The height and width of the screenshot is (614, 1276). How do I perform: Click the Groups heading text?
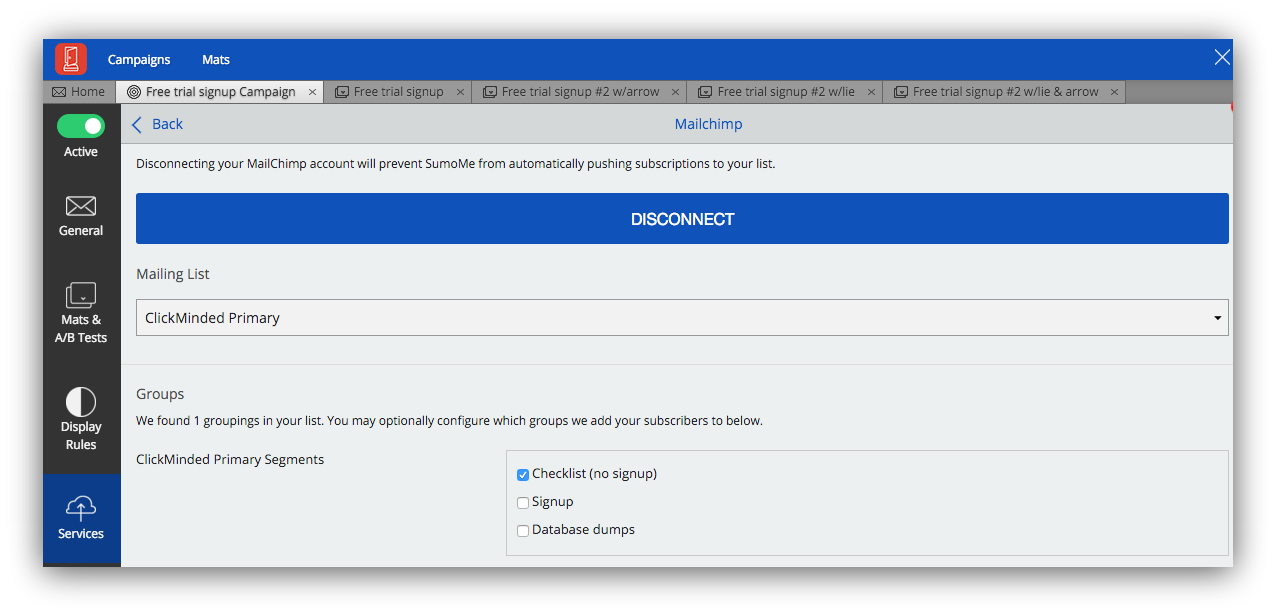160,394
